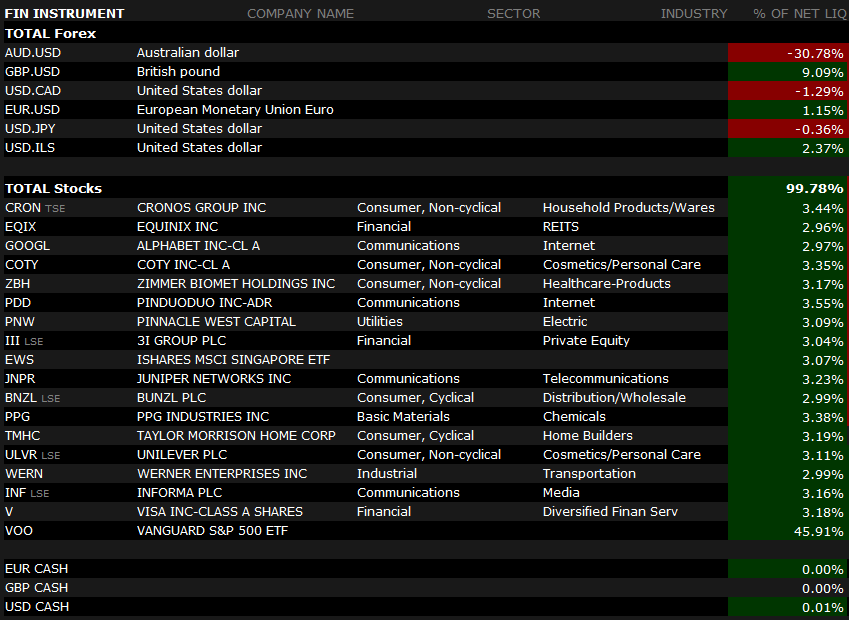
Task: Select the EUR CASH row
Action: click(424, 569)
